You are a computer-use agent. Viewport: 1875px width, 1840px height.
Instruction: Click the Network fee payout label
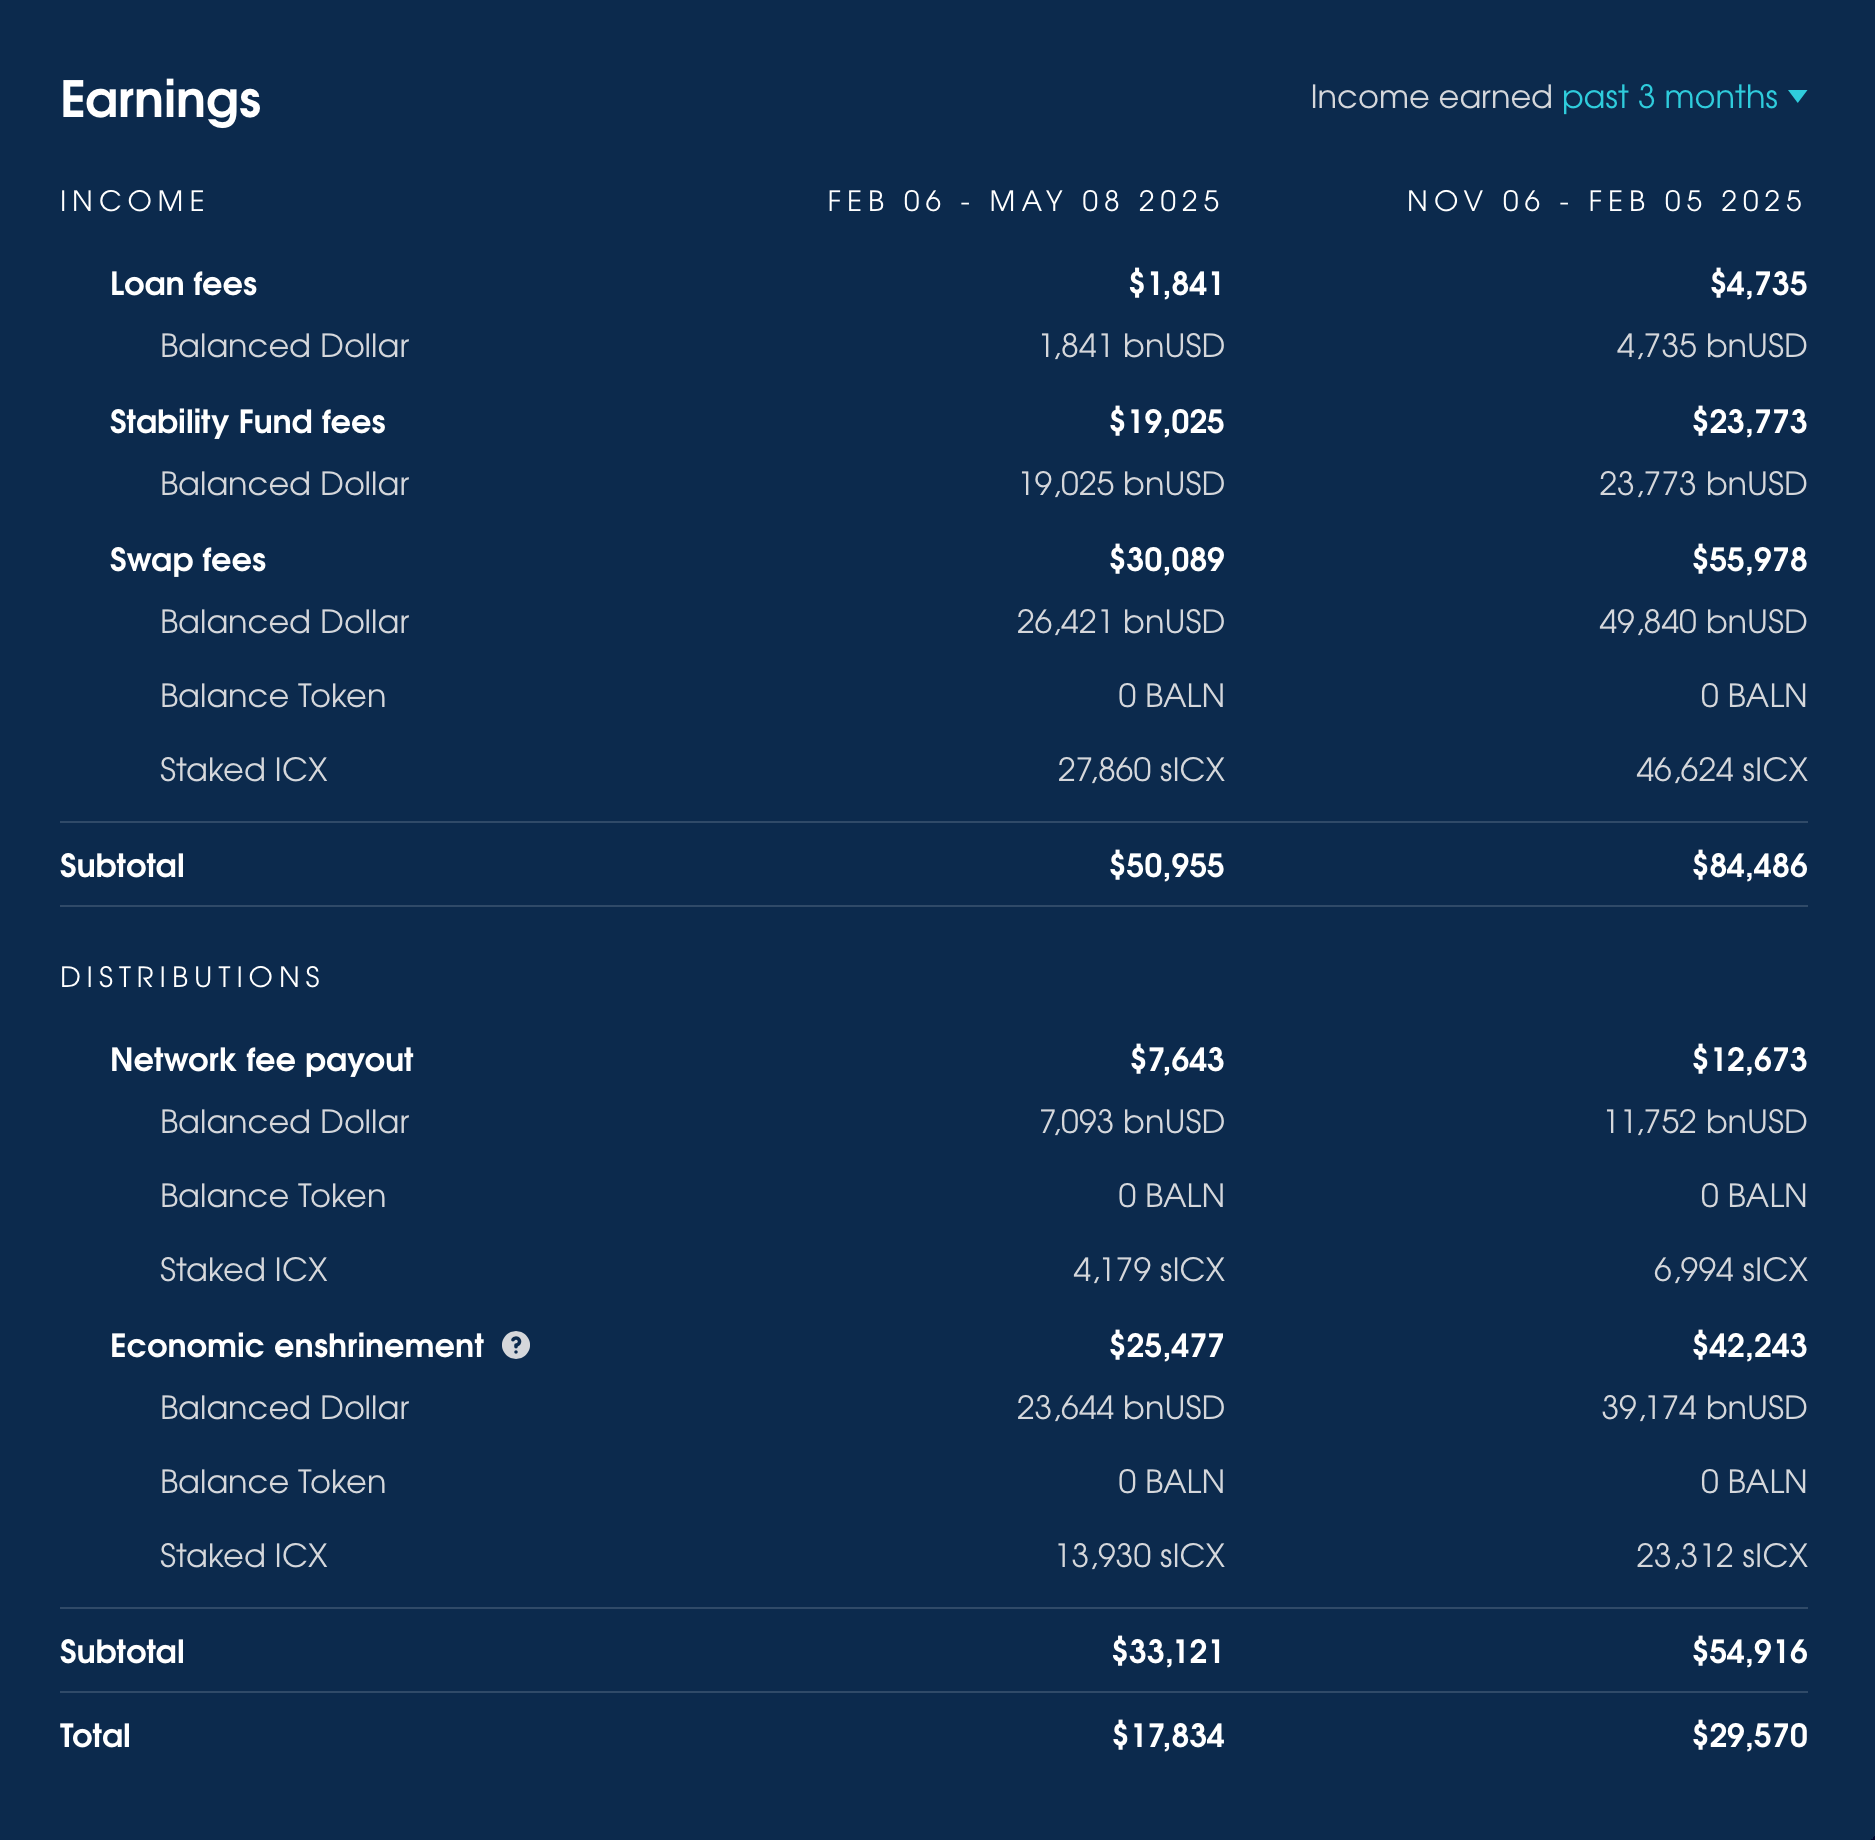tap(261, 1060)
